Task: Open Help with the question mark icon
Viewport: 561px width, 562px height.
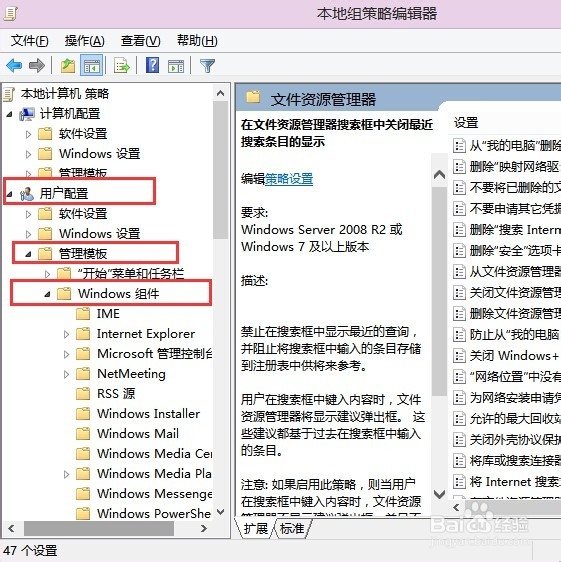Action: click(x=152, y=65)
